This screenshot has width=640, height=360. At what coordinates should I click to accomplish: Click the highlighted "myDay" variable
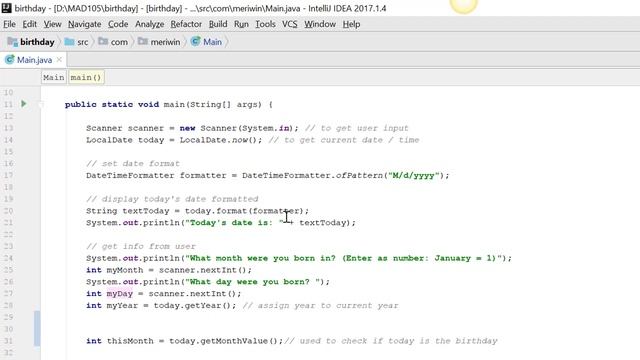(120, 293)
